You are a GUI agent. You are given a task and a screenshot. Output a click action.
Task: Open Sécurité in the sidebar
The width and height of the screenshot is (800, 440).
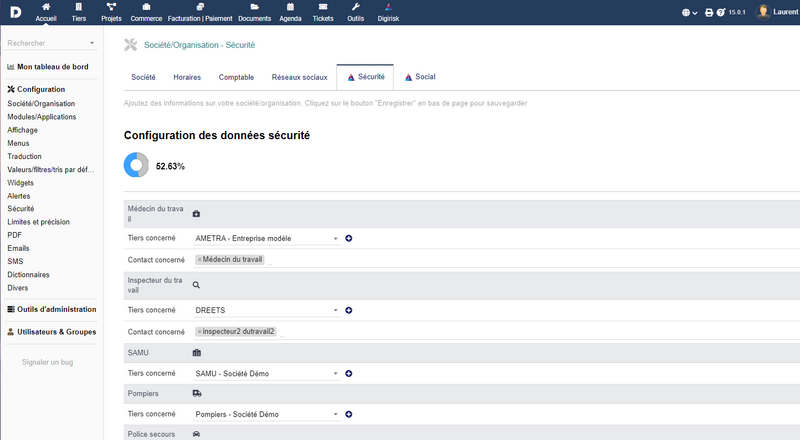tap(21, 209)
